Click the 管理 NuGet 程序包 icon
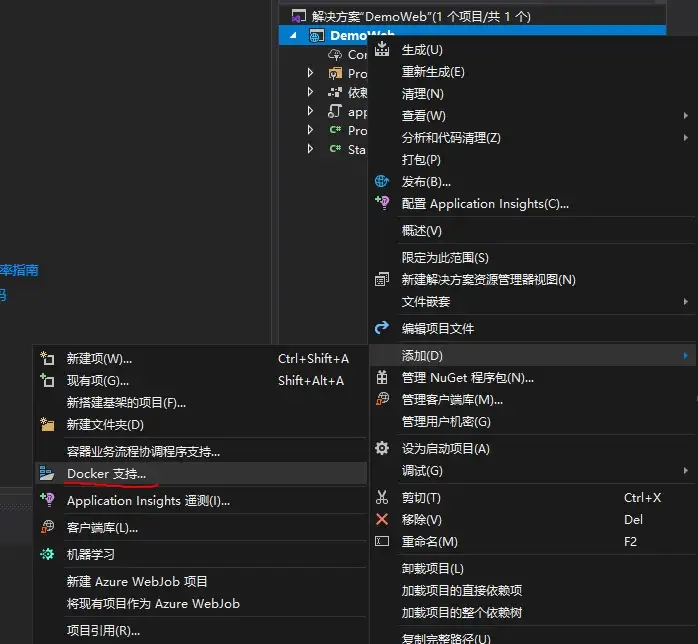 tap(382, 377)
